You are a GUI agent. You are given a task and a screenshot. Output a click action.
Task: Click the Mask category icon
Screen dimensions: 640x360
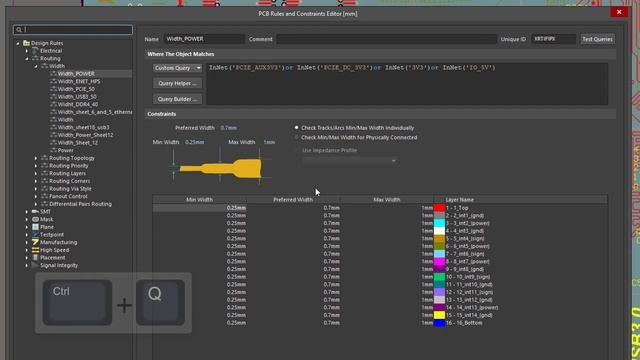coord(36,219)
